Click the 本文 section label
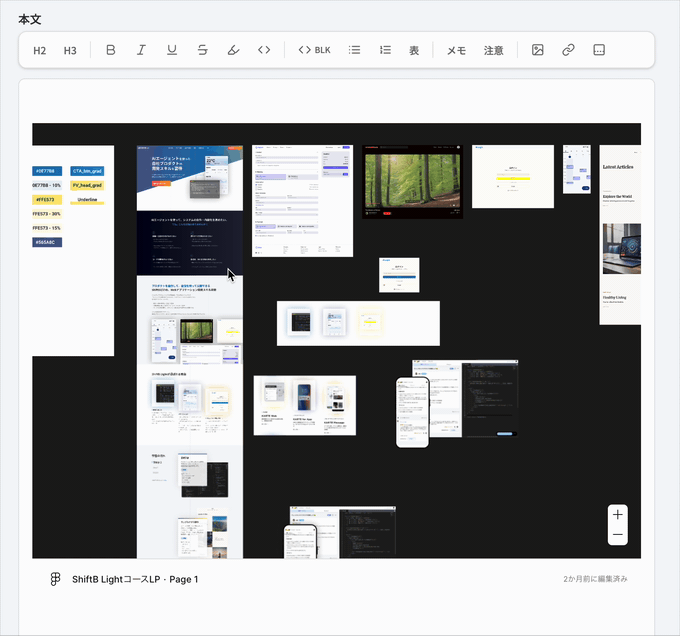Image resolution: width=680 pixels, height=636 pixels. click(29, 20)
